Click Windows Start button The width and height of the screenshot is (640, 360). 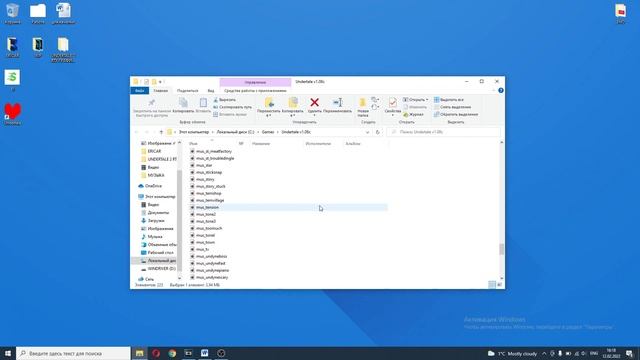pyautogui.click(x=8, y=353)
